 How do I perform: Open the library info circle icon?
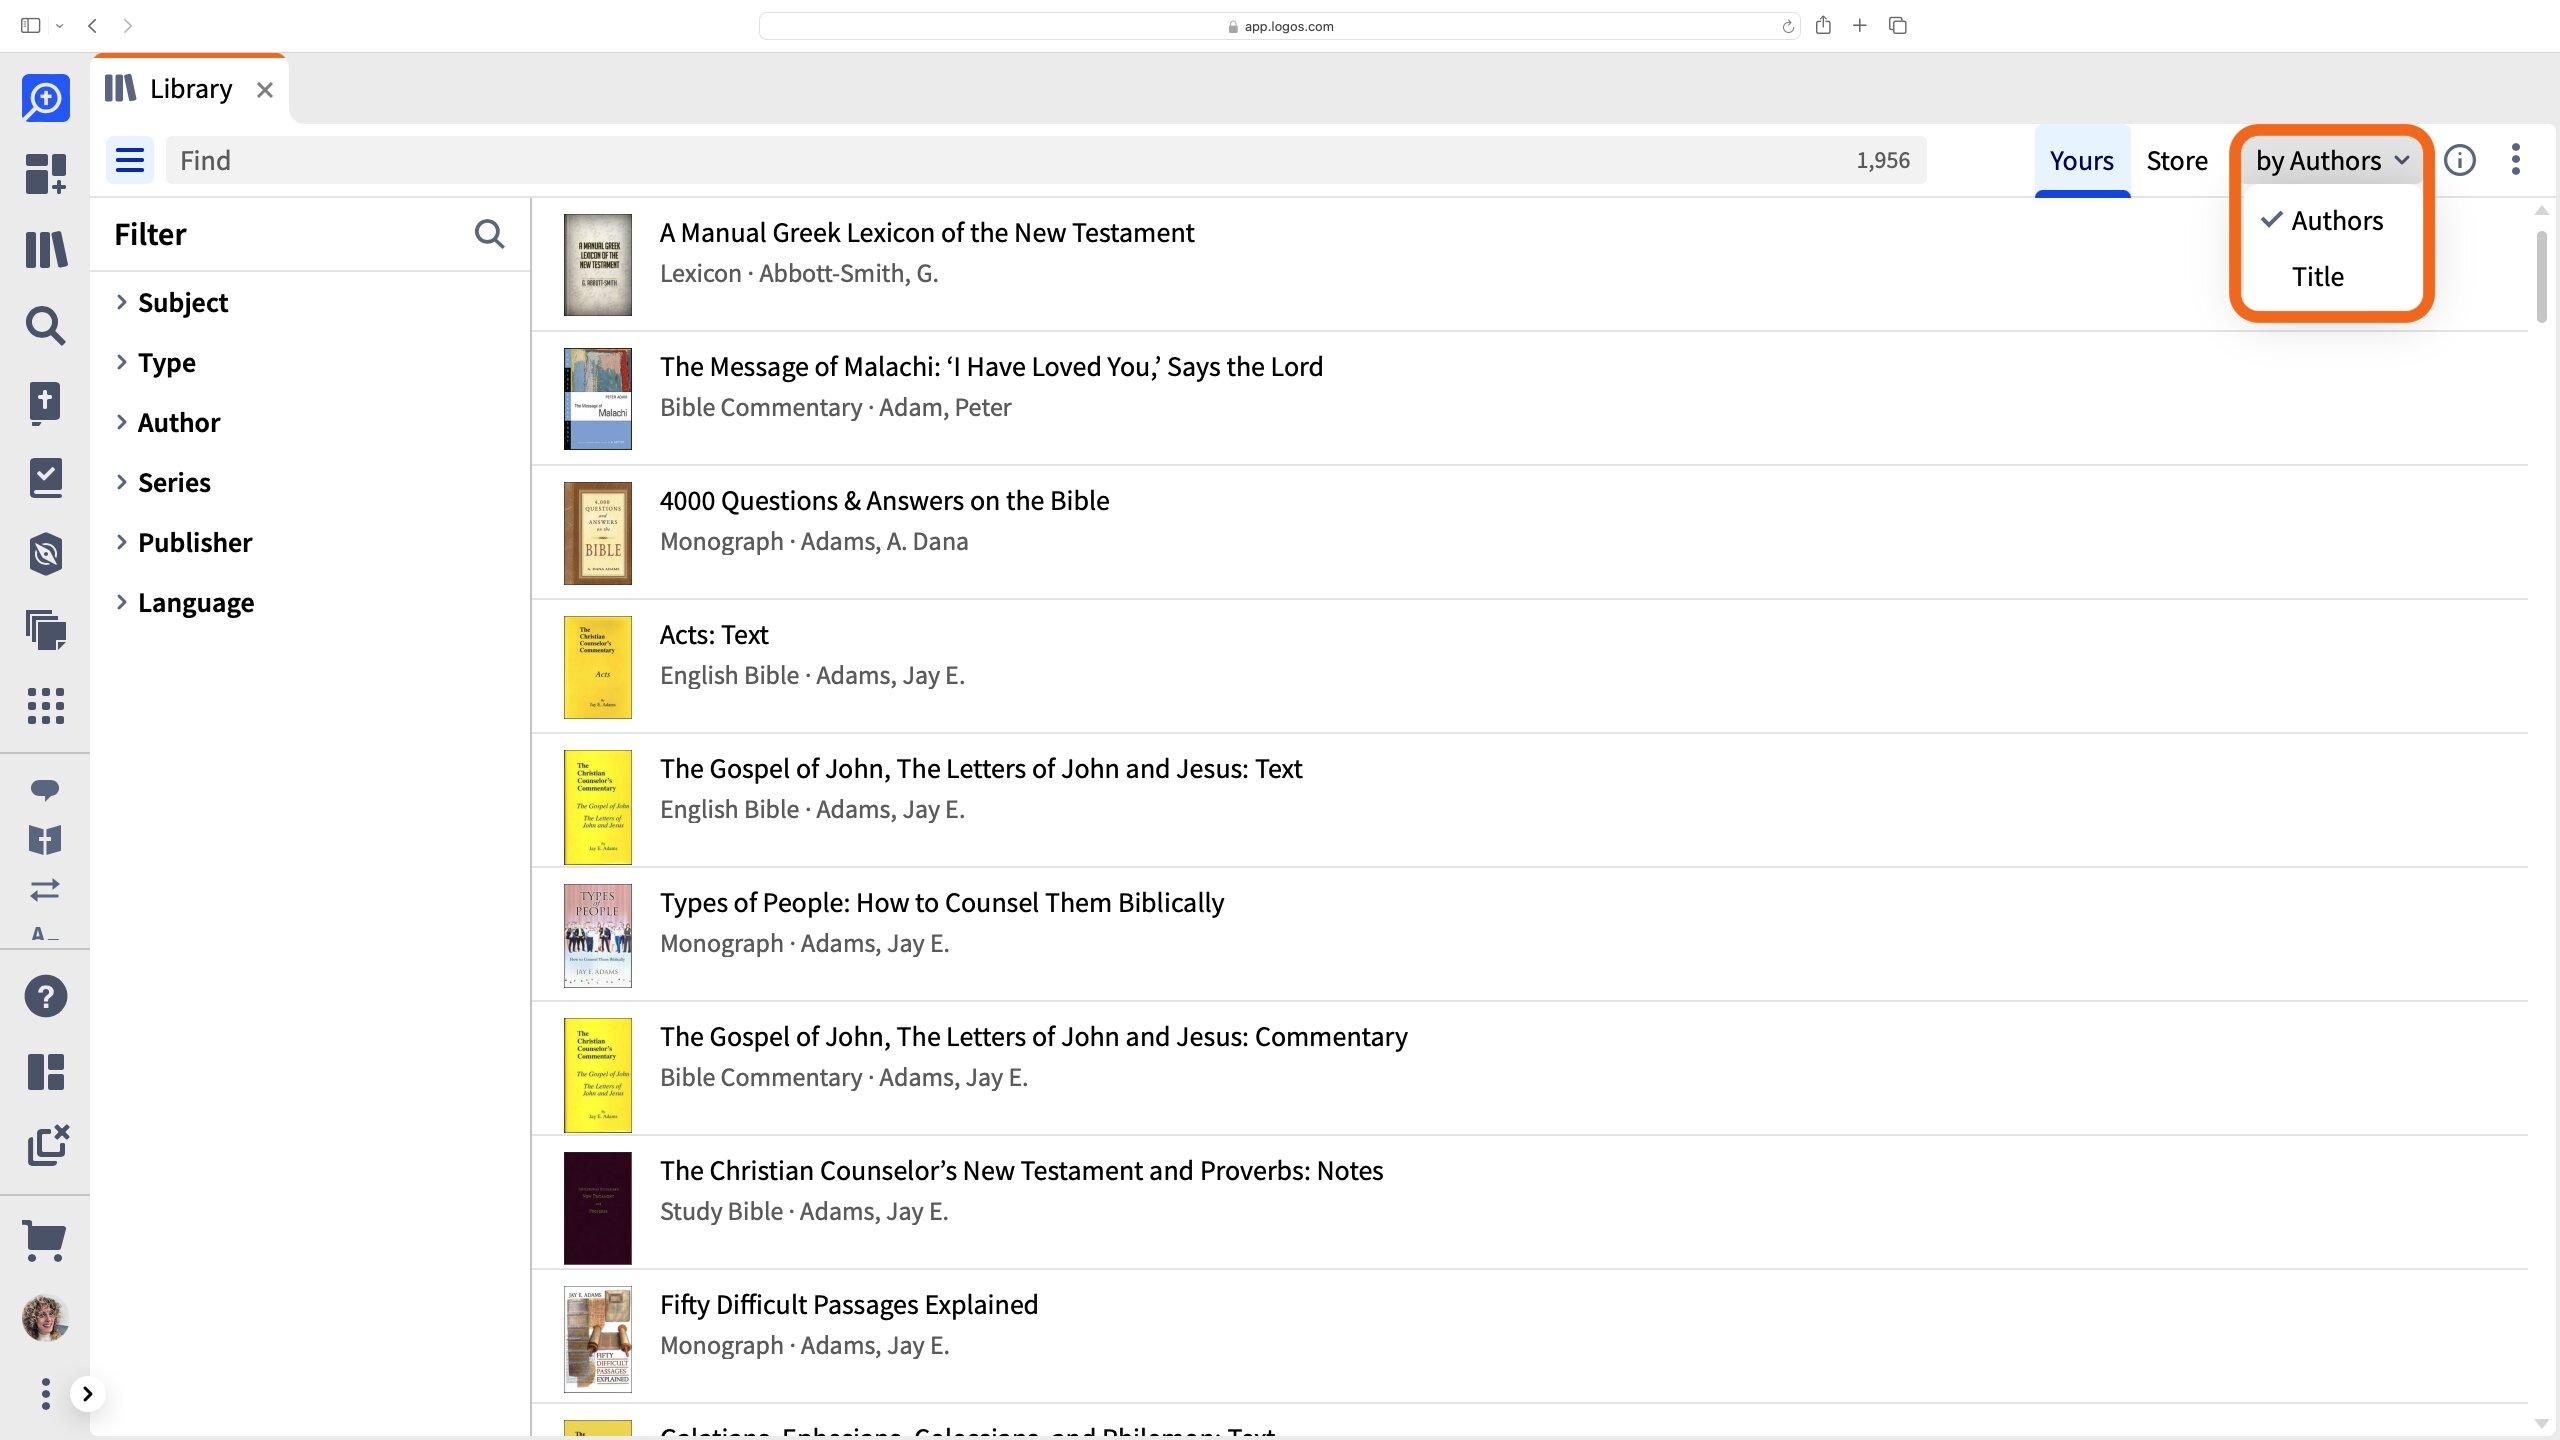click(x=2459, y=160)
